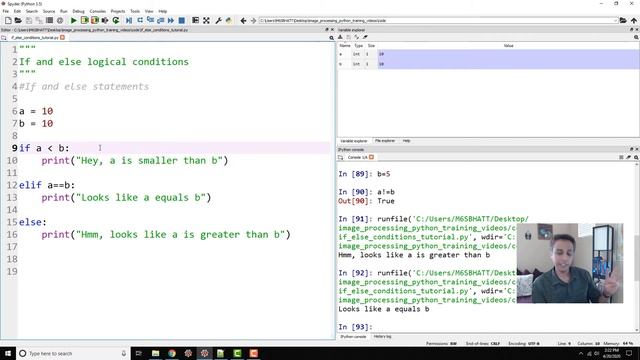Browse for a working directory folder icon

623,20
